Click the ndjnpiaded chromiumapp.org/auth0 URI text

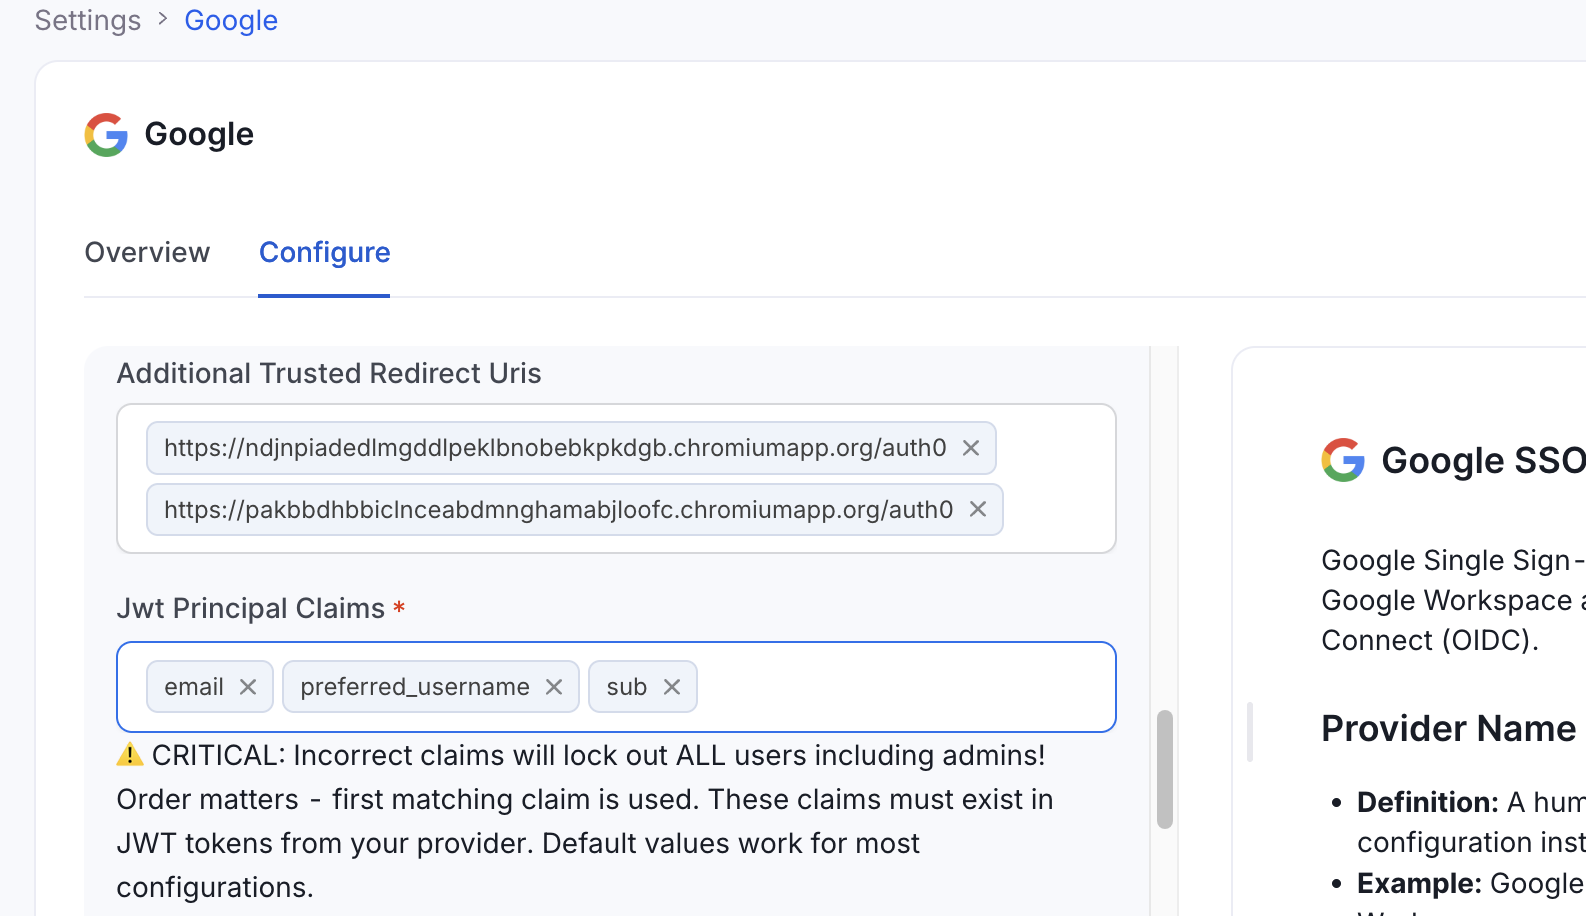click(555, 448)
